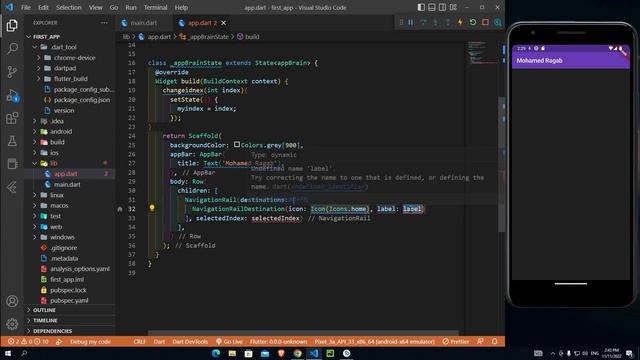Open the Extensions view
Image resolution: width=640 pixels, height=360 pixels.
click(x=12, y=118)
